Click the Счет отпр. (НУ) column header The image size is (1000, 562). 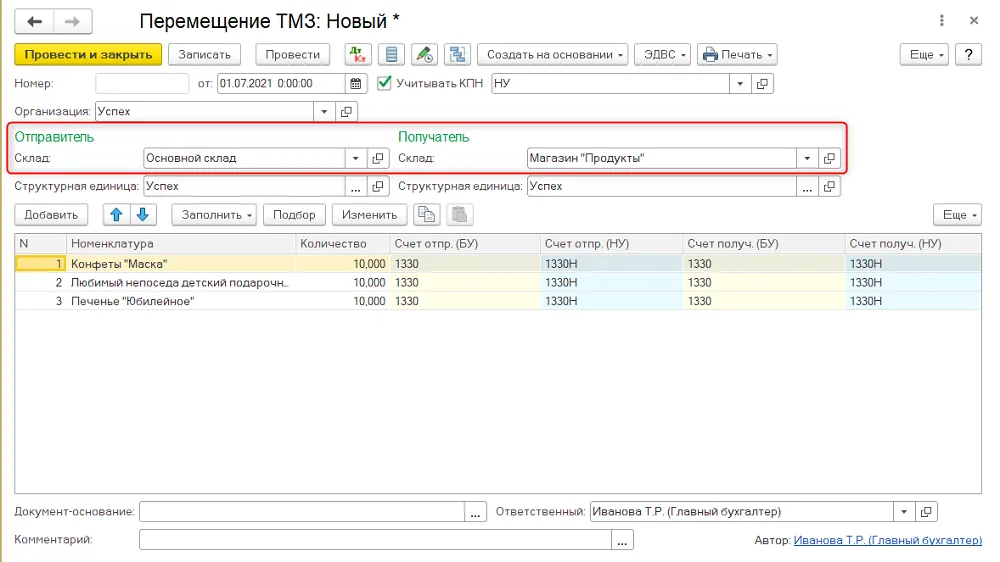tap(611, 244)
